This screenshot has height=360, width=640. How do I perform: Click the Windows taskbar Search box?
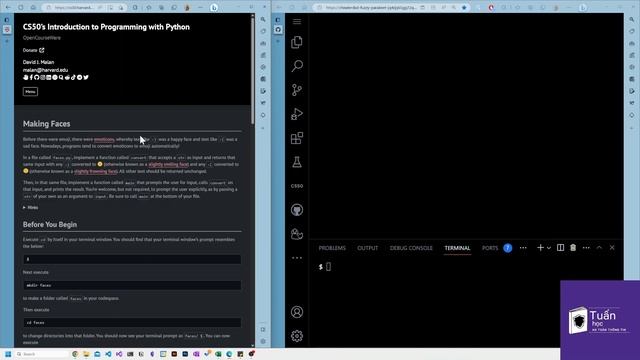(x=42, y=354)
